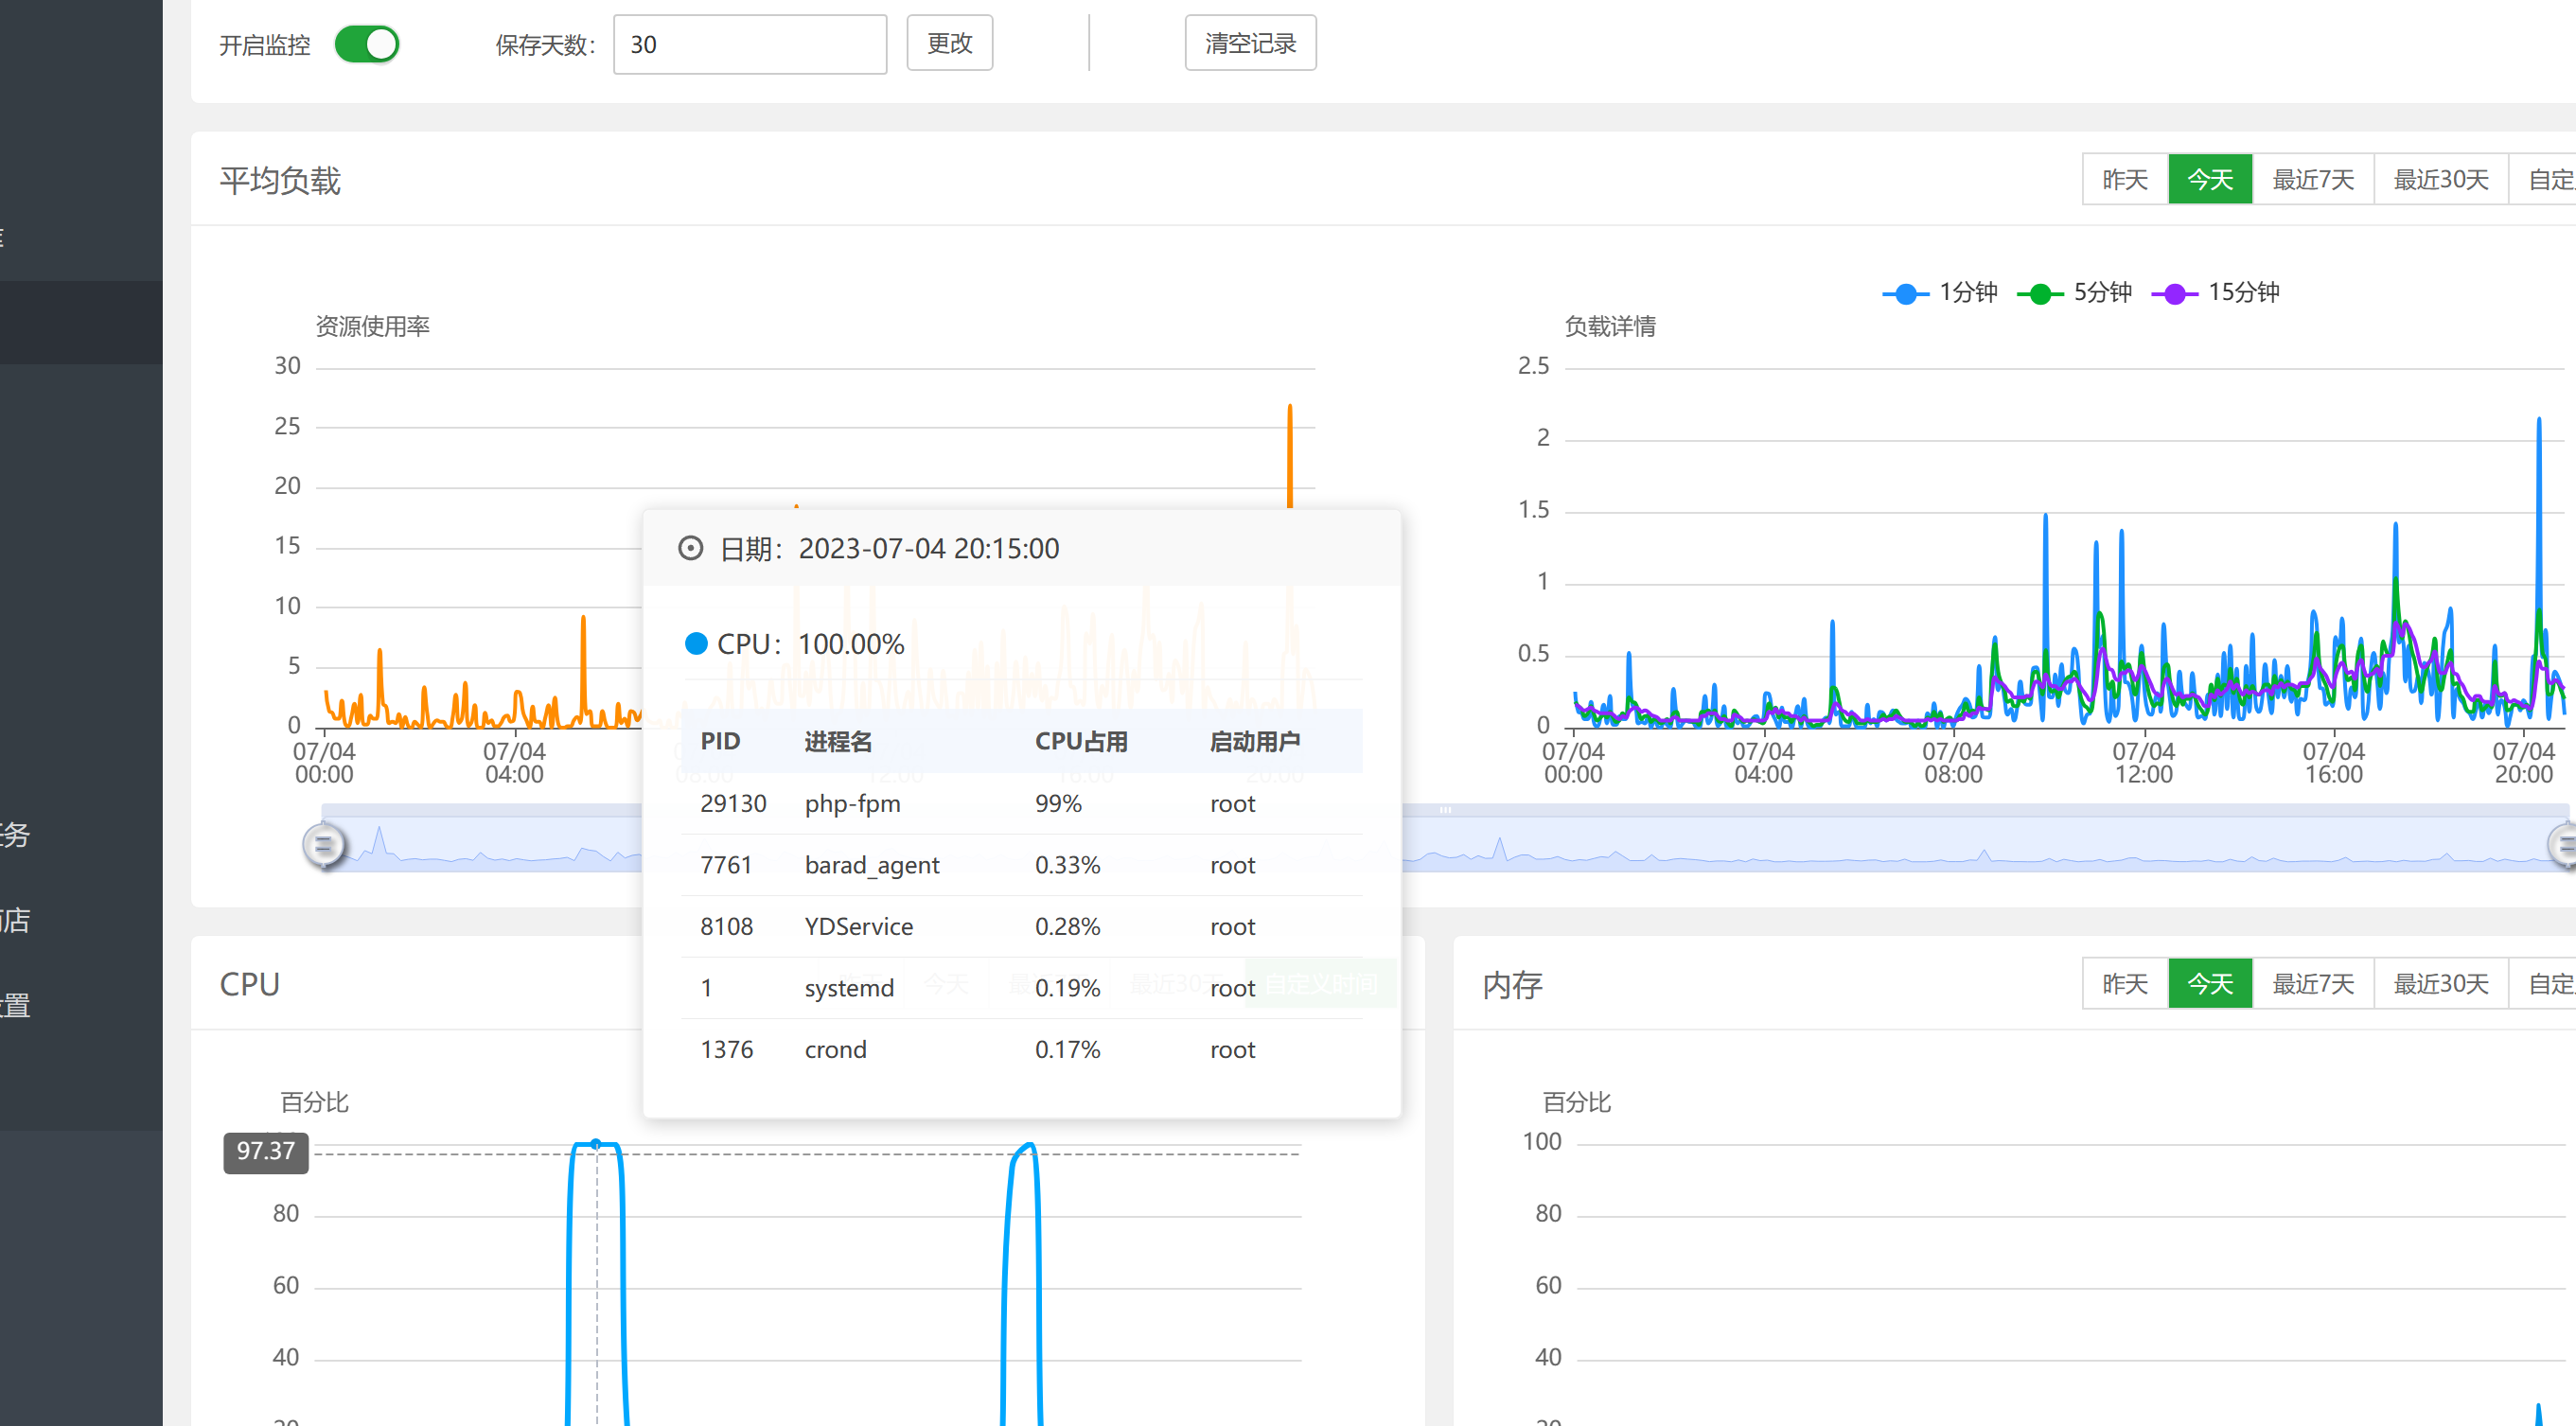This screenshot has width=2576, height=1426.
Task: Click the 保存天数 input field
Action: [x=749, y=44]
